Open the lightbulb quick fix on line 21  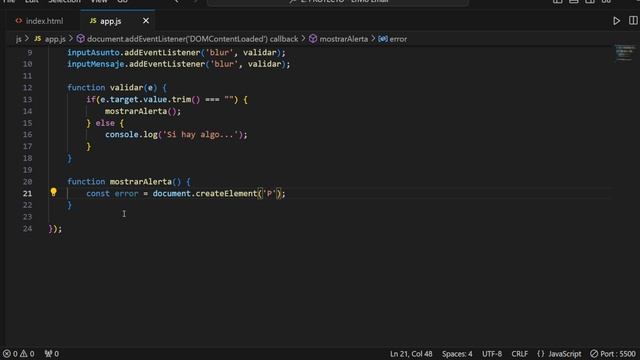coord(53,192)
